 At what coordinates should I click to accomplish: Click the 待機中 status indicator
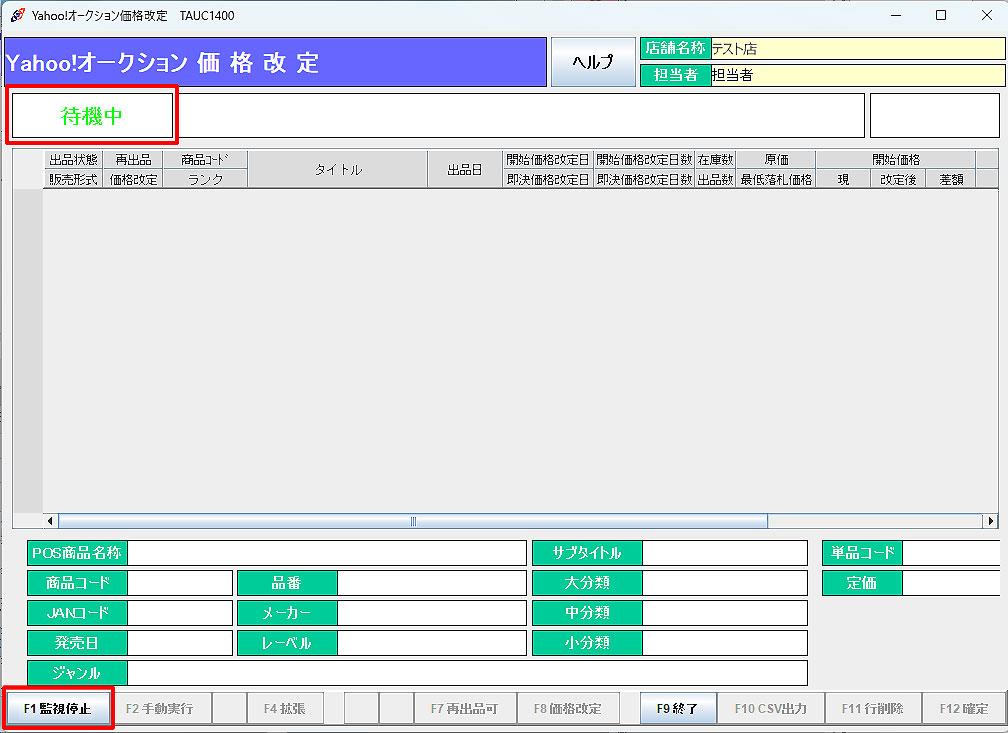coord(93,116)
